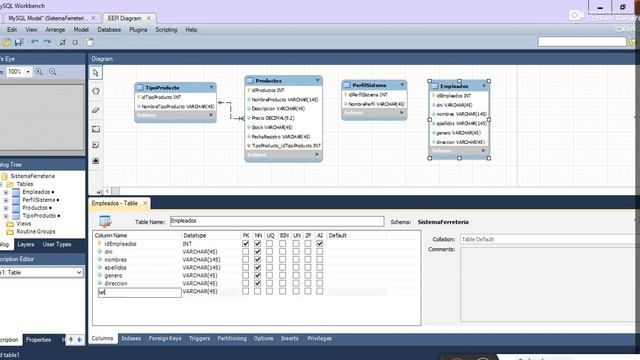Click the table editor icon beside Table Name
The width and height of the screenshot is (640, 360).
pos(105,221)
